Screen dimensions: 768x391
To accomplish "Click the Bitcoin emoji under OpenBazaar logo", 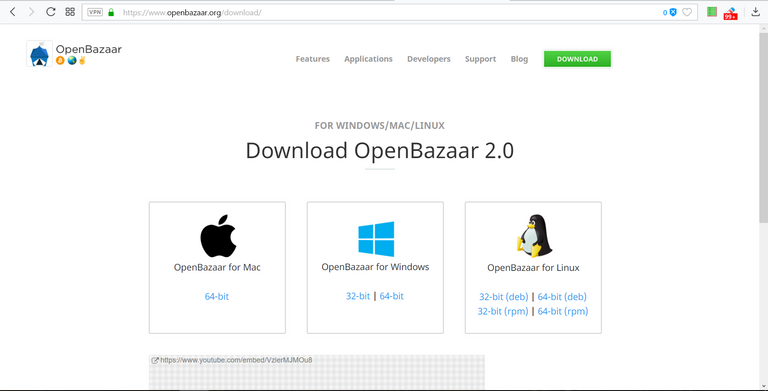I will click(60, 60).
